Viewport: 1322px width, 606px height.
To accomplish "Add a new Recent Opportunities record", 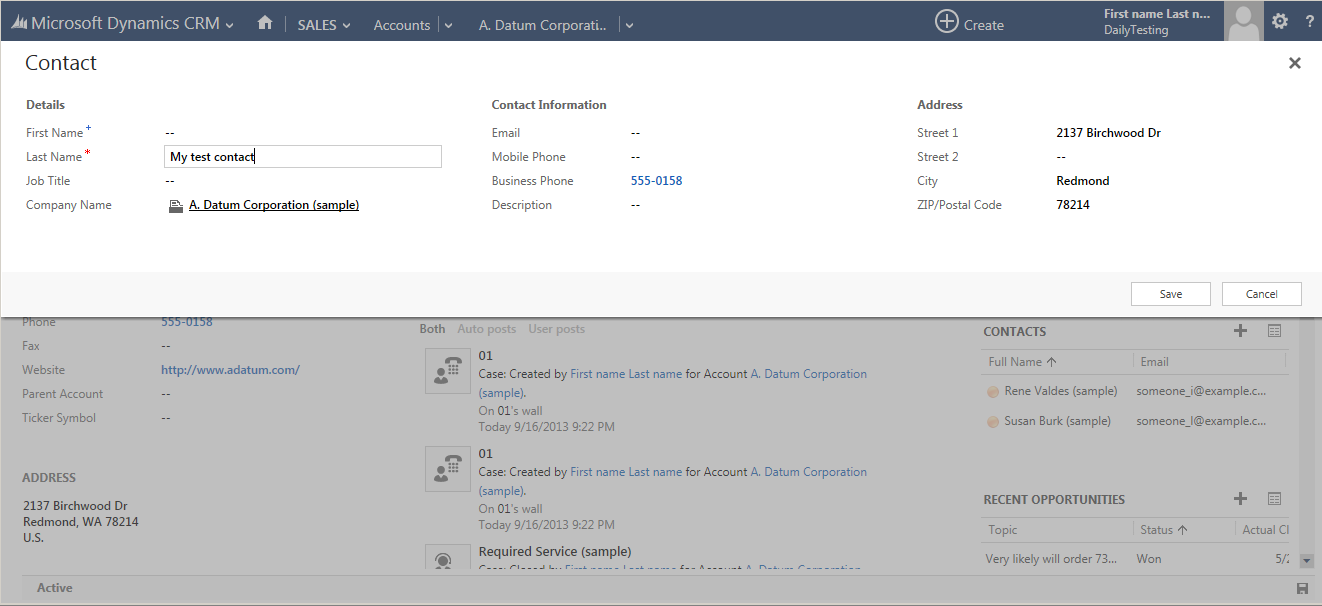I will point(1240,499).
